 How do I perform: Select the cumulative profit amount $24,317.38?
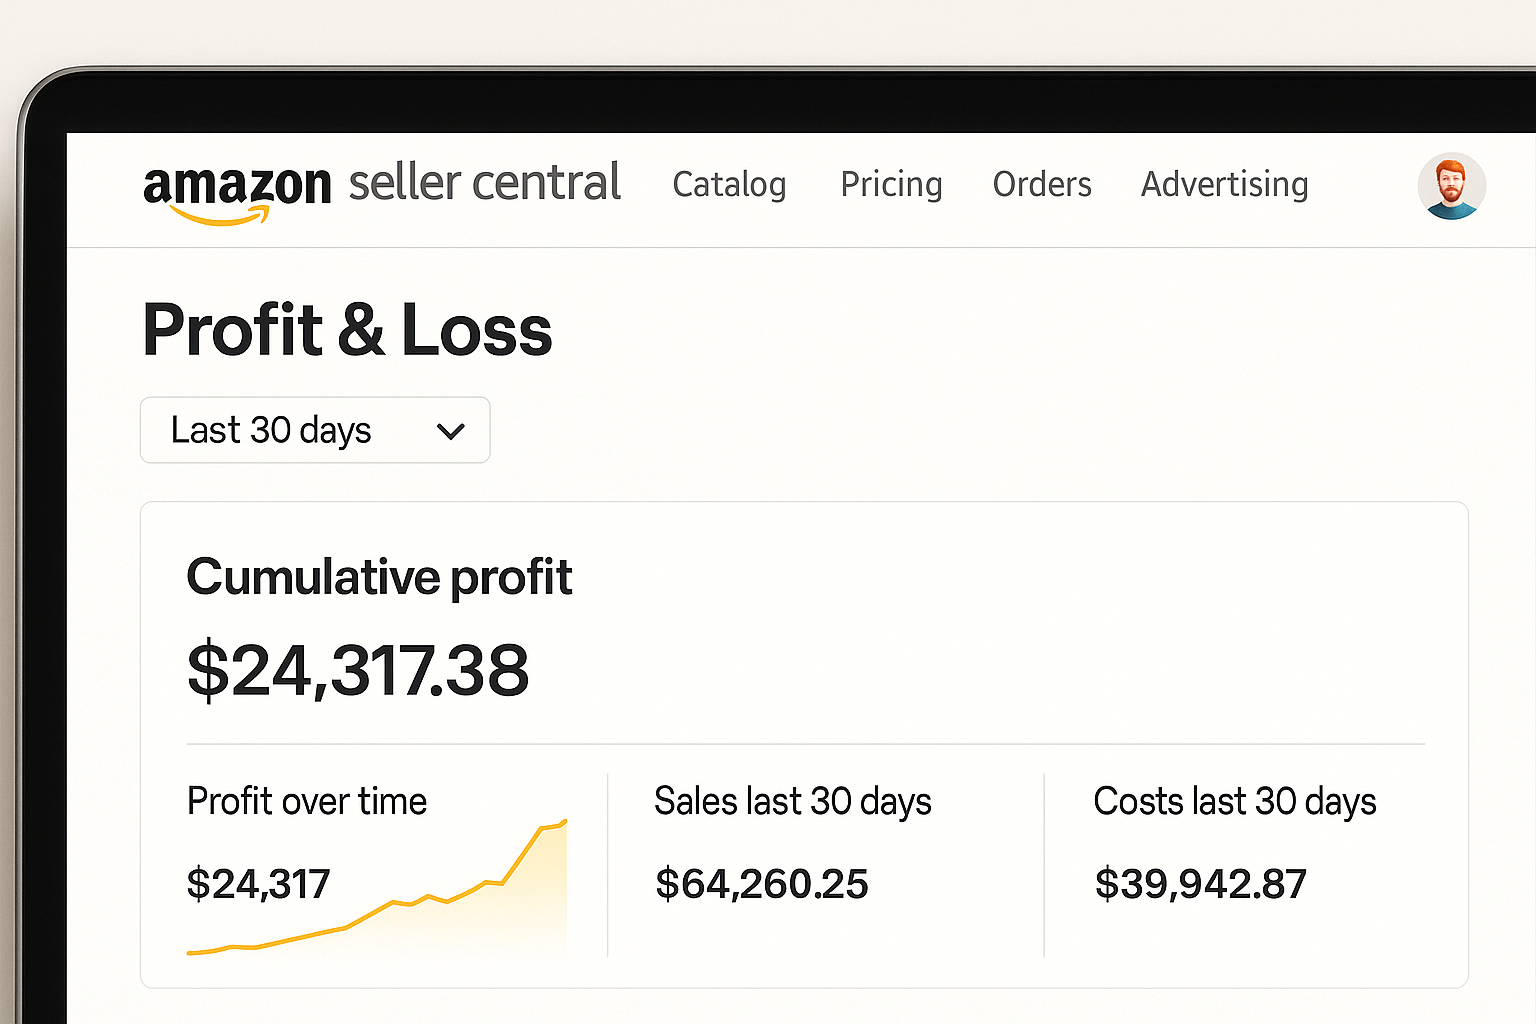(358, 671)
